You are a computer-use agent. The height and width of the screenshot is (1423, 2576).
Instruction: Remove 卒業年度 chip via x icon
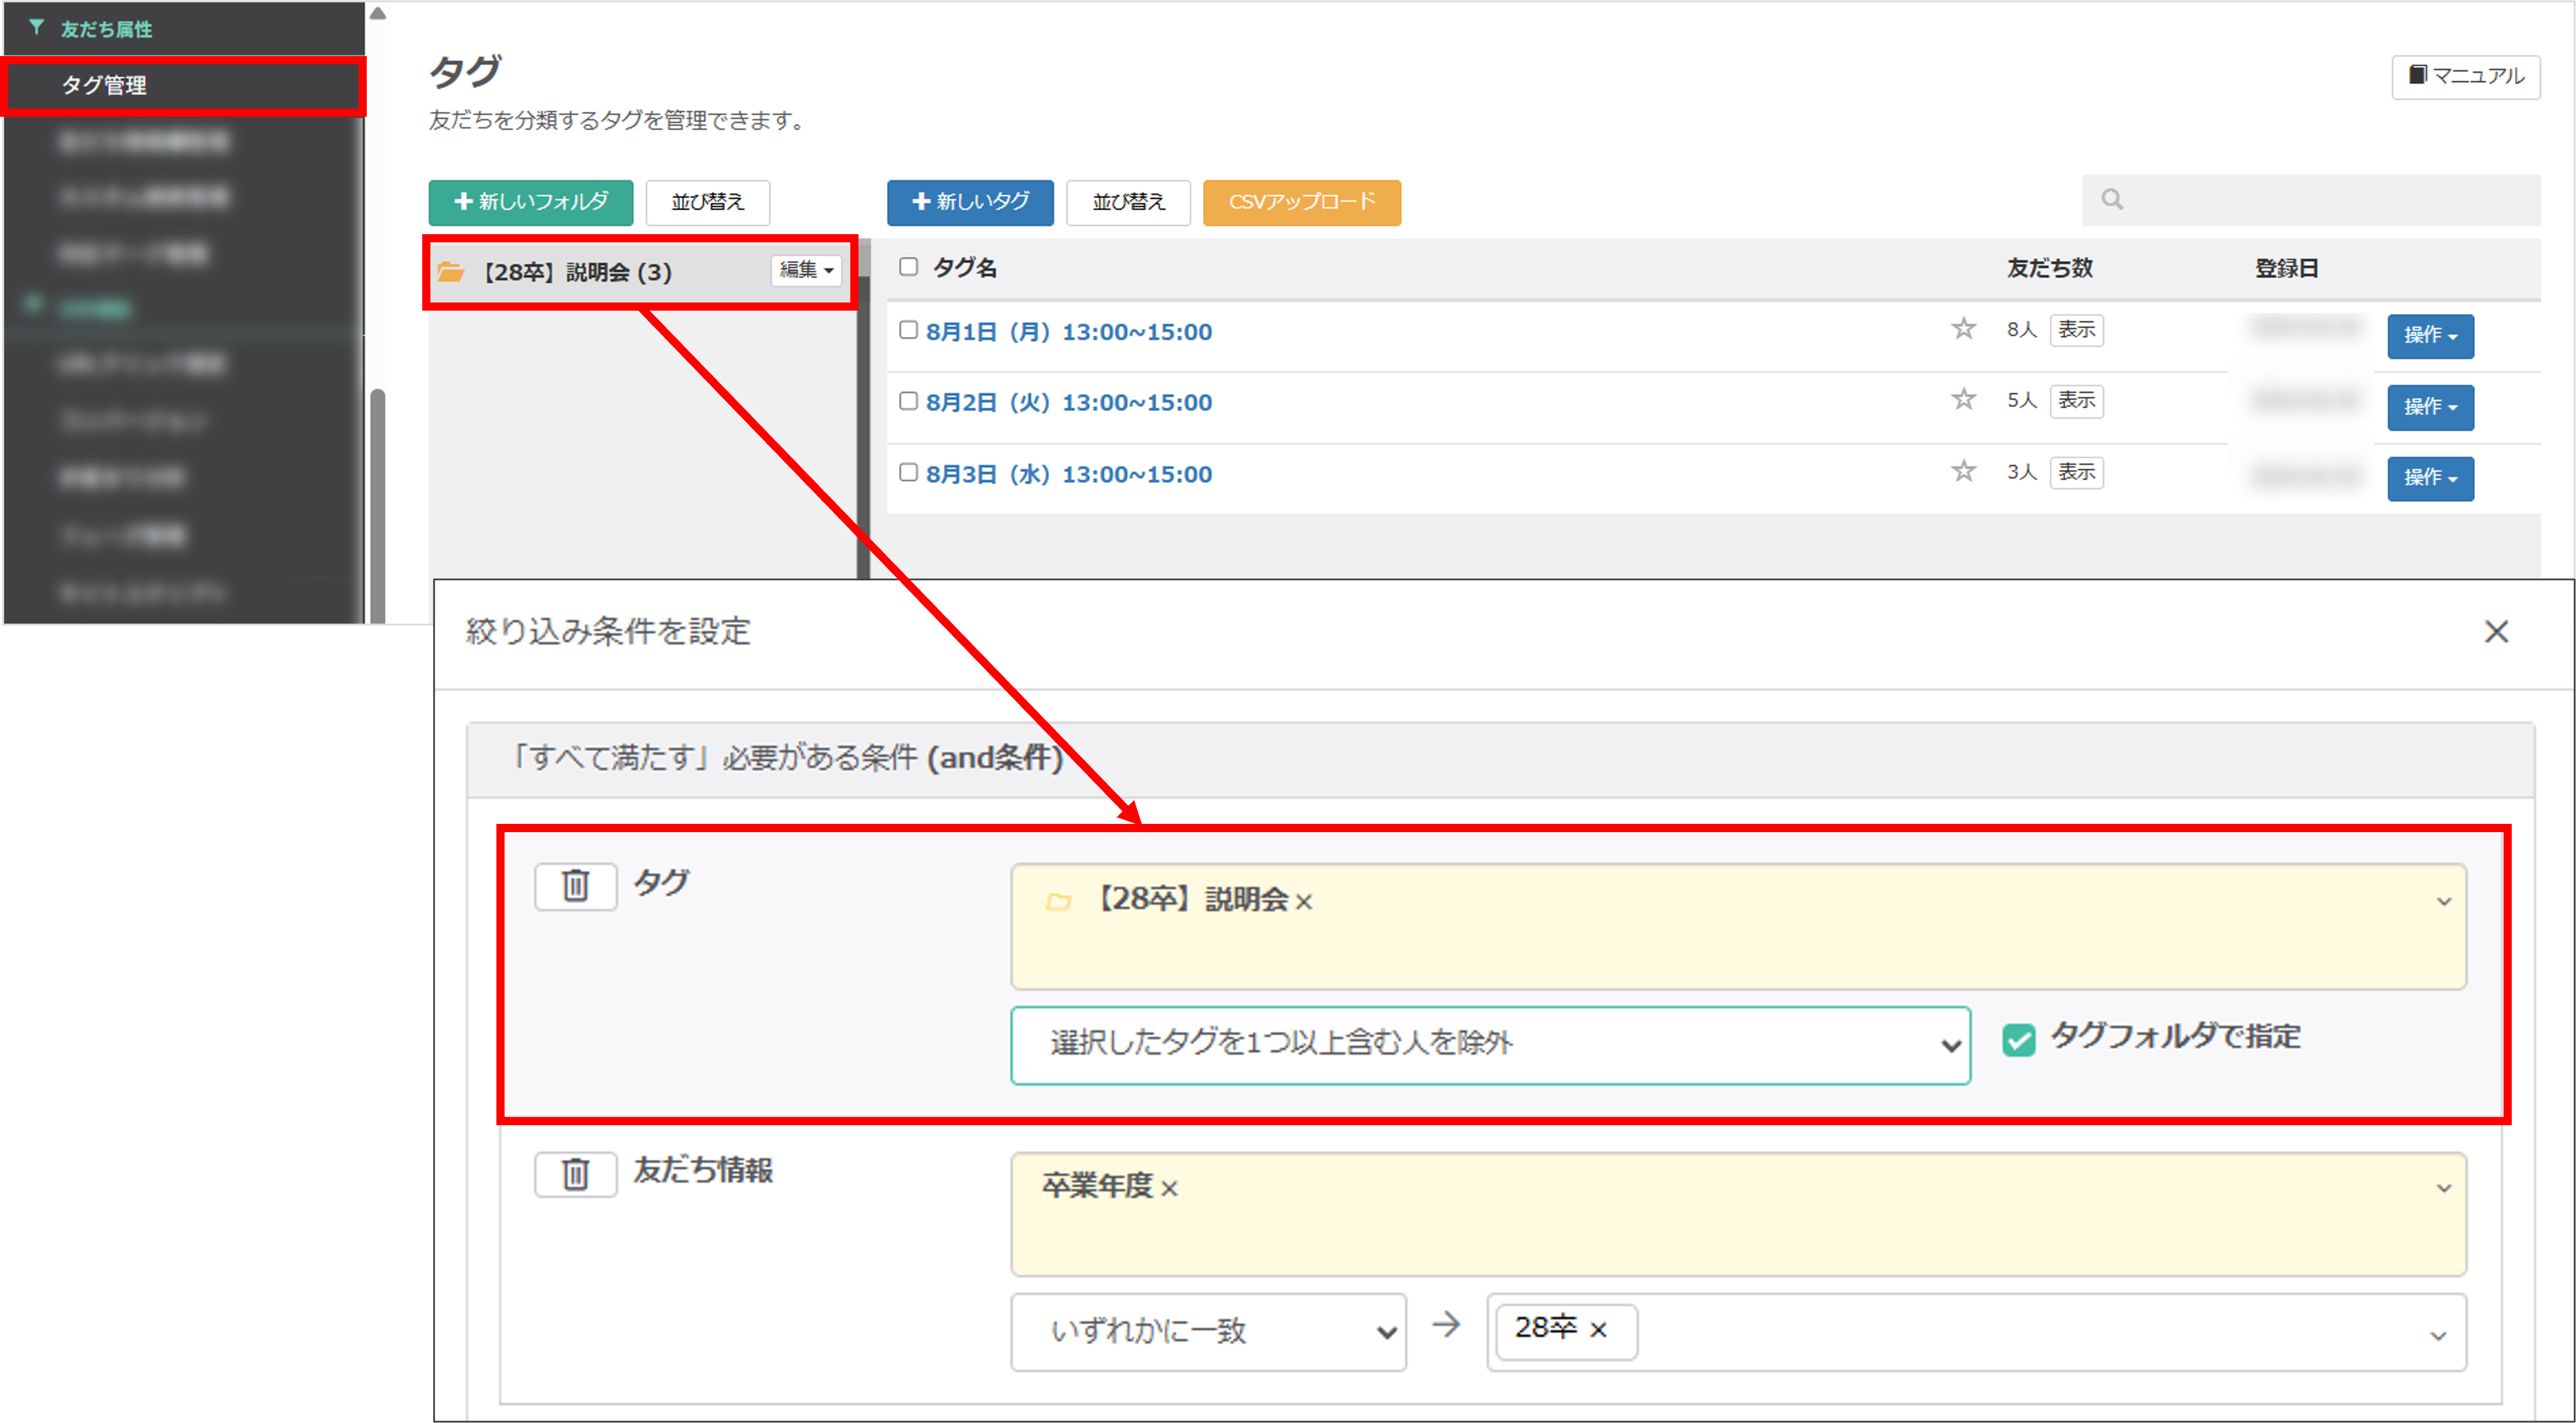tap(1170, 1189)
